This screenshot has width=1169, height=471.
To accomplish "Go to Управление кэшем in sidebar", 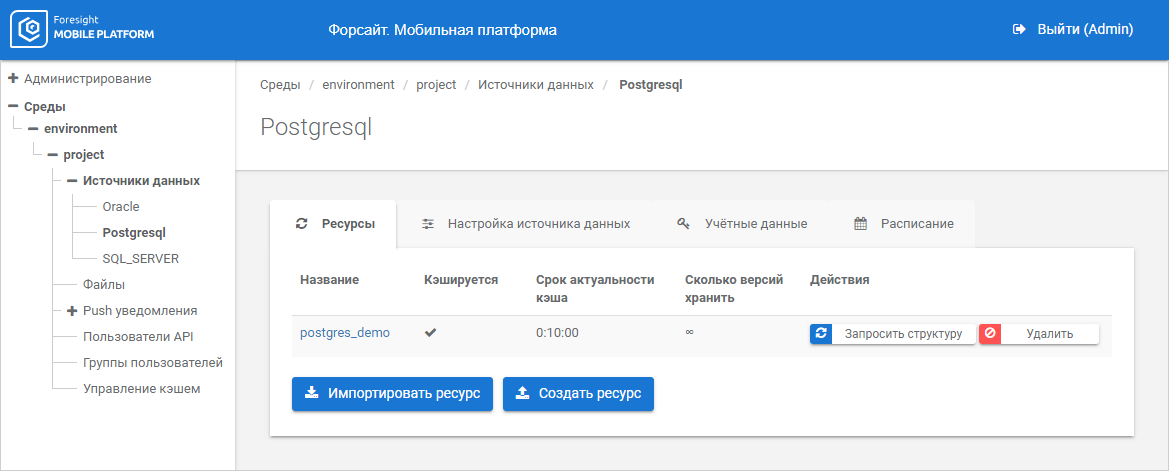I will (141, 389).
